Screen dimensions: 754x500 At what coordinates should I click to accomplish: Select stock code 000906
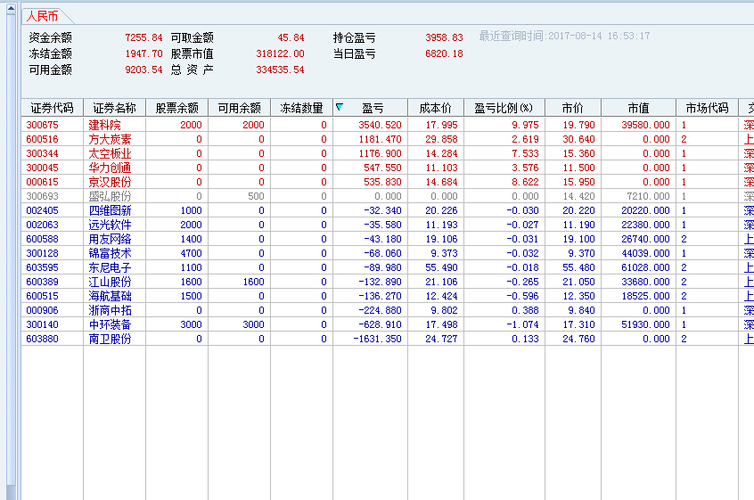[x=42, y=311]
